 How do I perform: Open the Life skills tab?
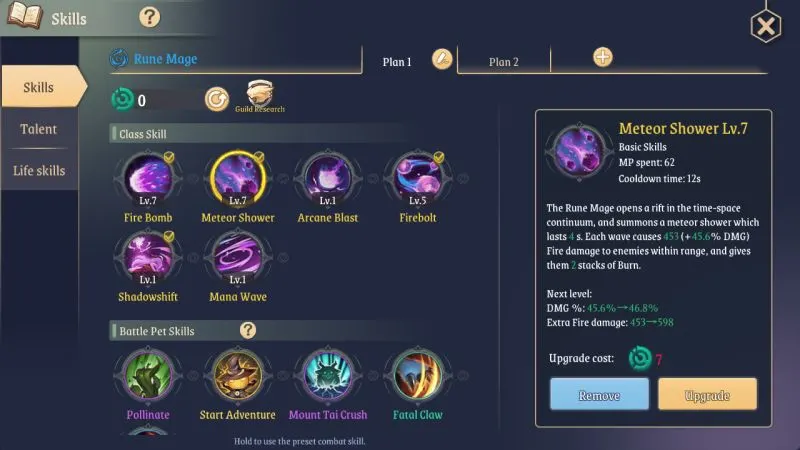39,170
